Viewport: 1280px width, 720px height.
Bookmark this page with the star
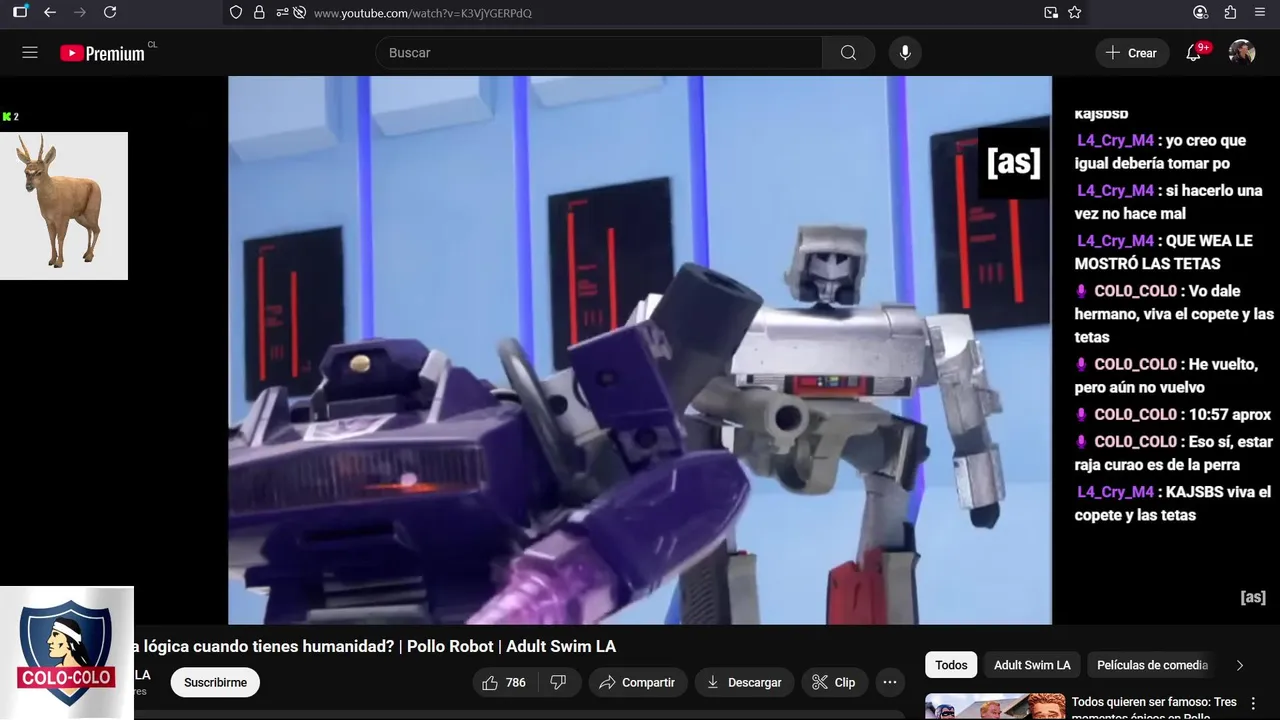click(1075, 13)
